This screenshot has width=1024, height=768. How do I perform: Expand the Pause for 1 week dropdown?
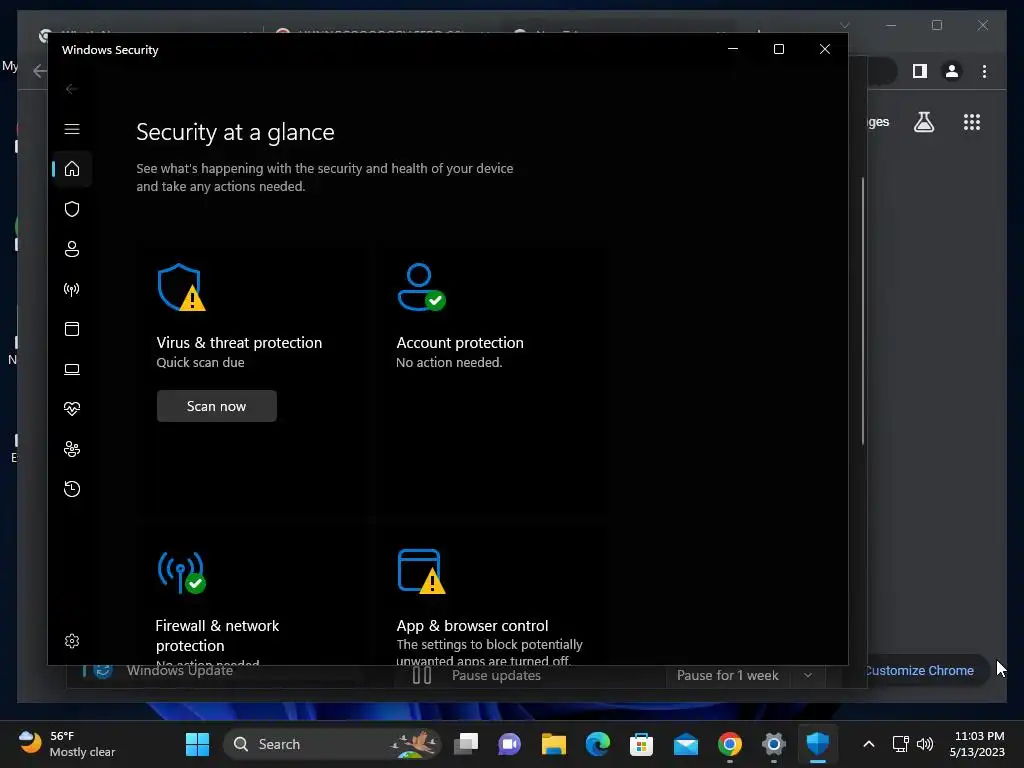(x=808, y=675)
